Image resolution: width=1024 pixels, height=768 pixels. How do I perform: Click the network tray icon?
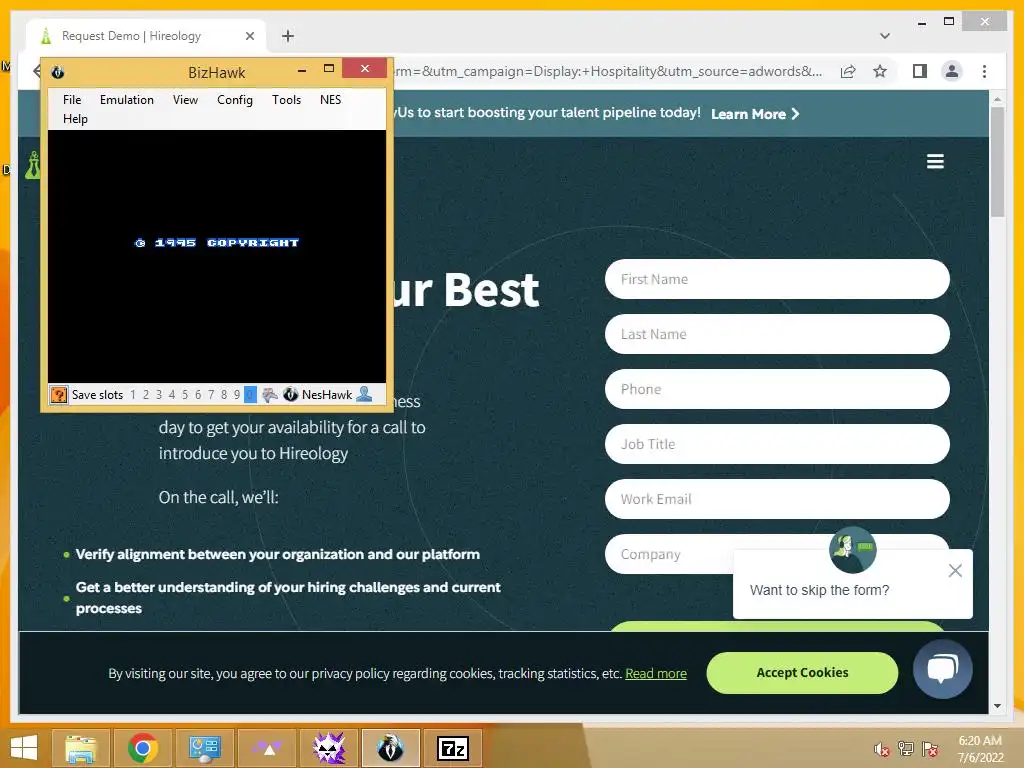(x=906, y=749)
